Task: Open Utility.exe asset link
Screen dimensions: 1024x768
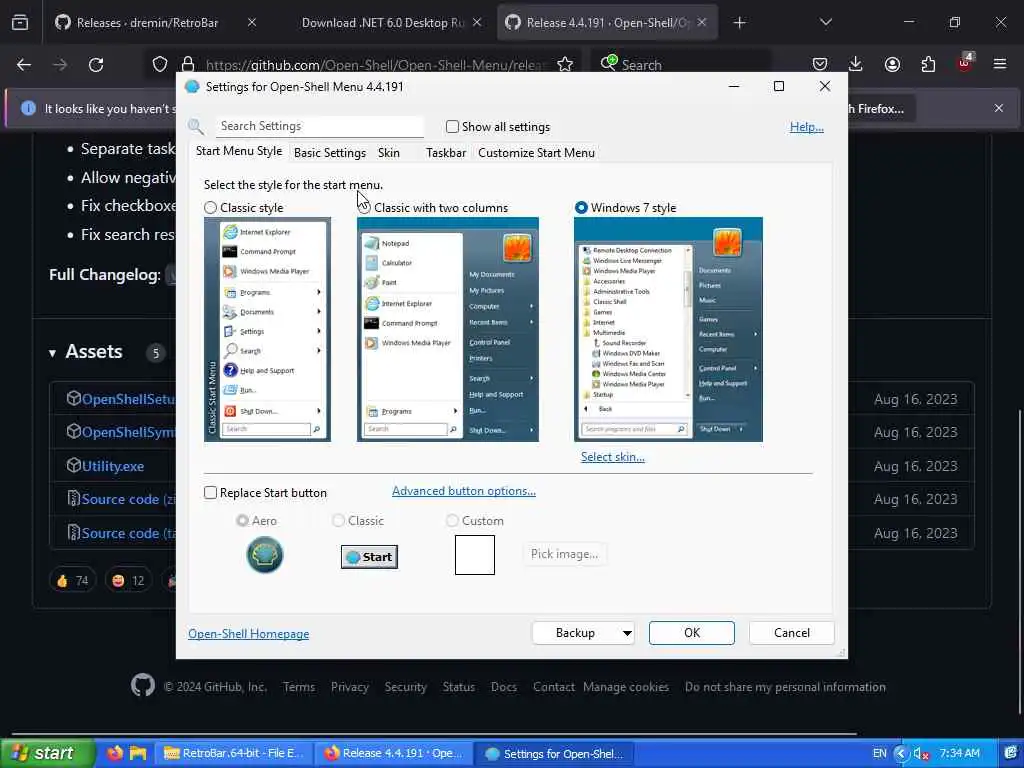Action: tap(113, 466)
